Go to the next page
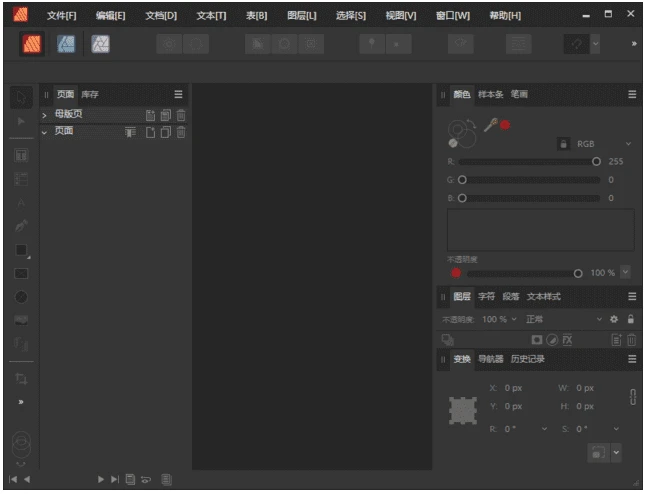645x494 pixels. click(100, 479)
